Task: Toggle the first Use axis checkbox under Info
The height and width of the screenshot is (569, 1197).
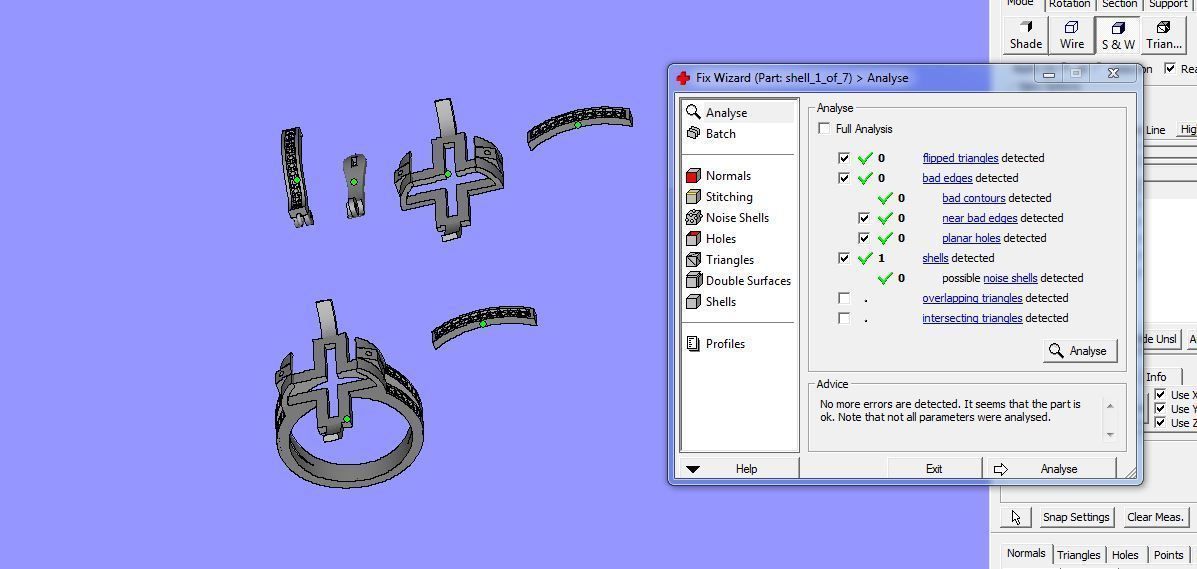Action: tap(1160, 395)
